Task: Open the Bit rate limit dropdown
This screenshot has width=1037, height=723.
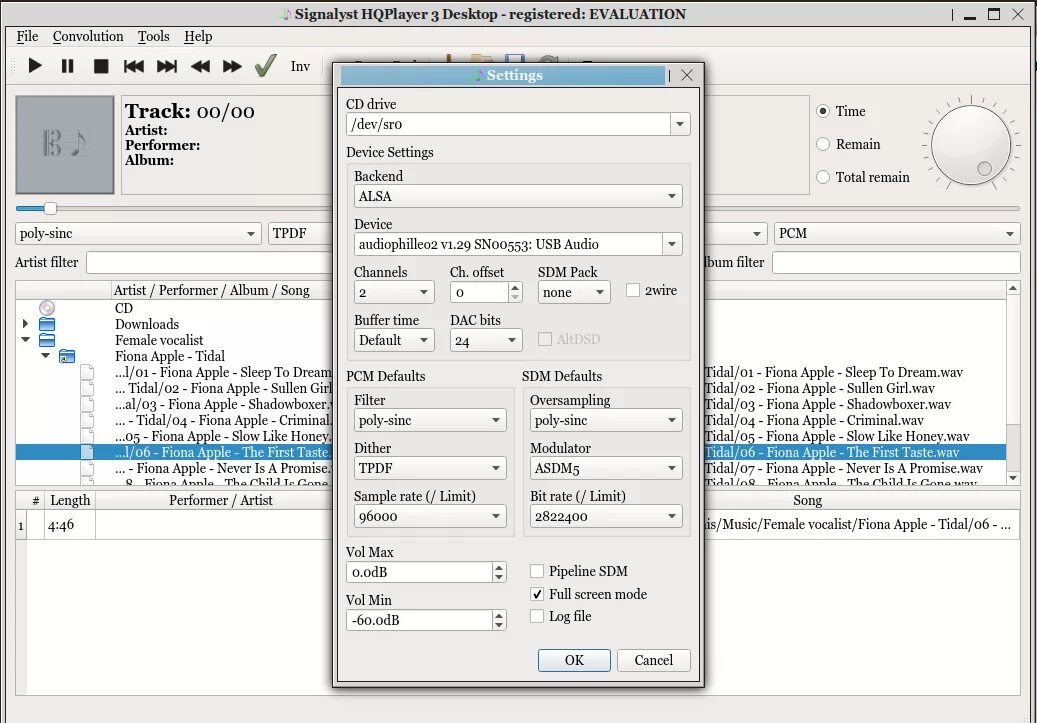Action: (606, 517)
